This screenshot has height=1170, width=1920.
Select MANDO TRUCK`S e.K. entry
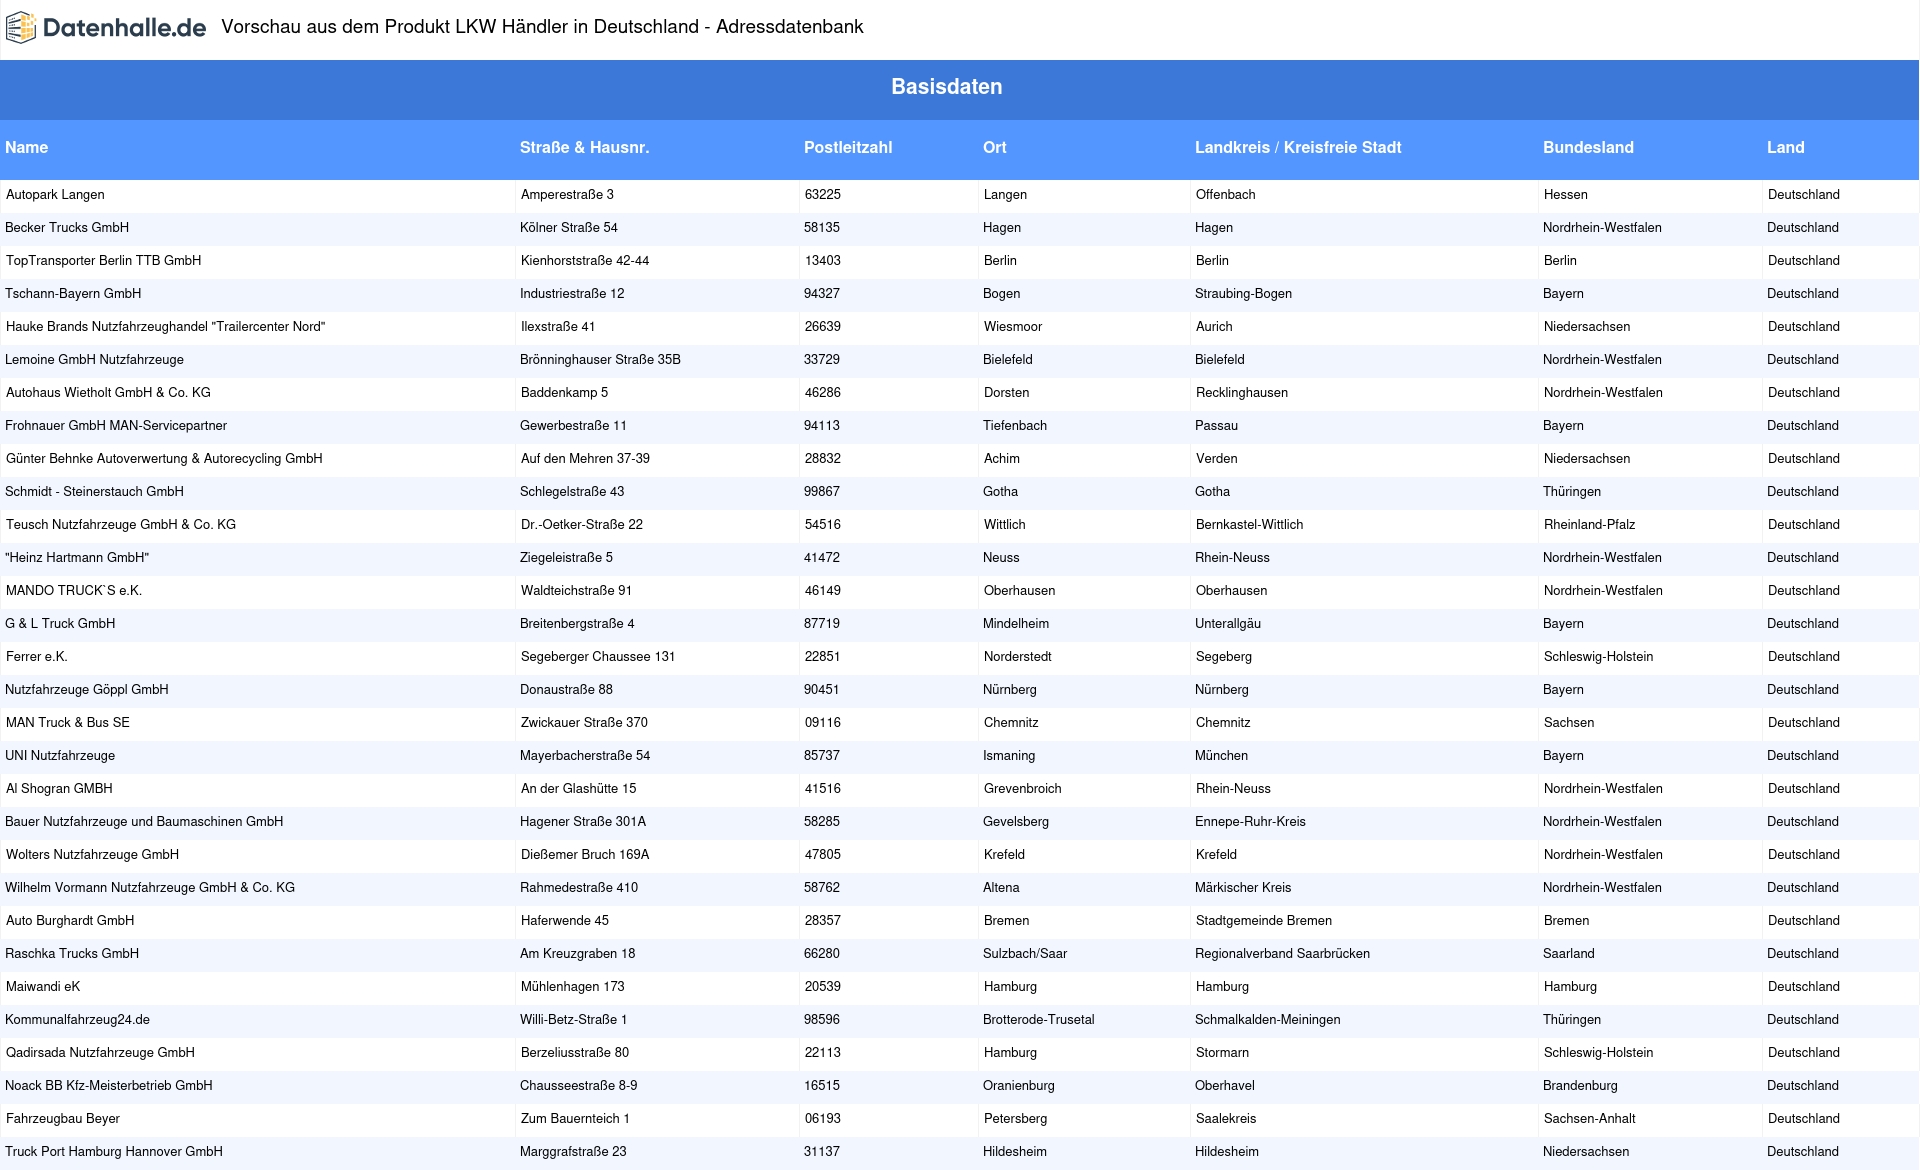(x=73, y=591)
